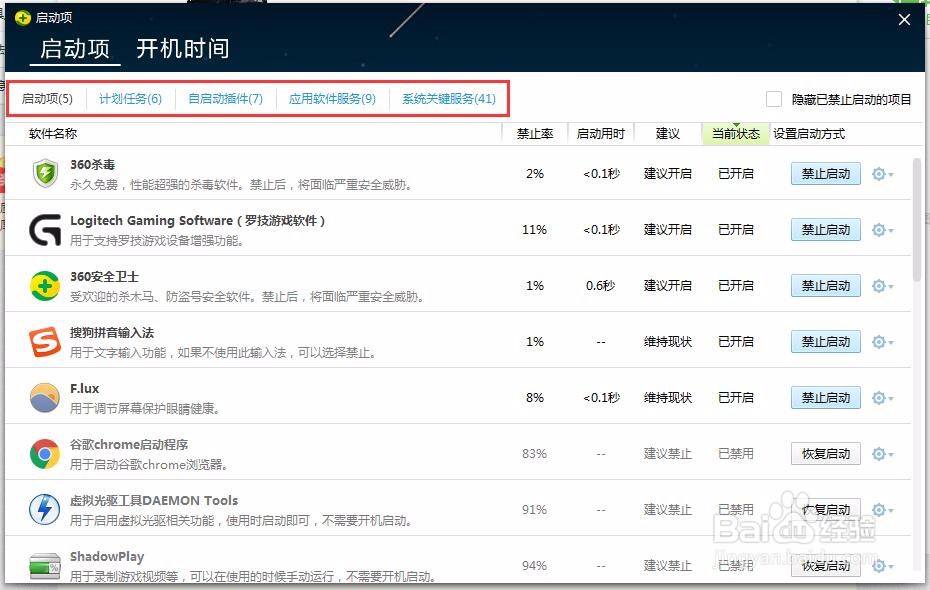930x590 pixels.
Task: Click 恢复启动 for 虚拟光驱工具DAEMON Tools
Action: (826, 509)
